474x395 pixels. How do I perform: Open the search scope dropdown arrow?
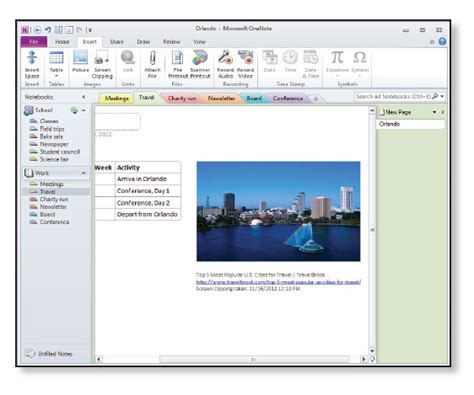coord(442,96)
